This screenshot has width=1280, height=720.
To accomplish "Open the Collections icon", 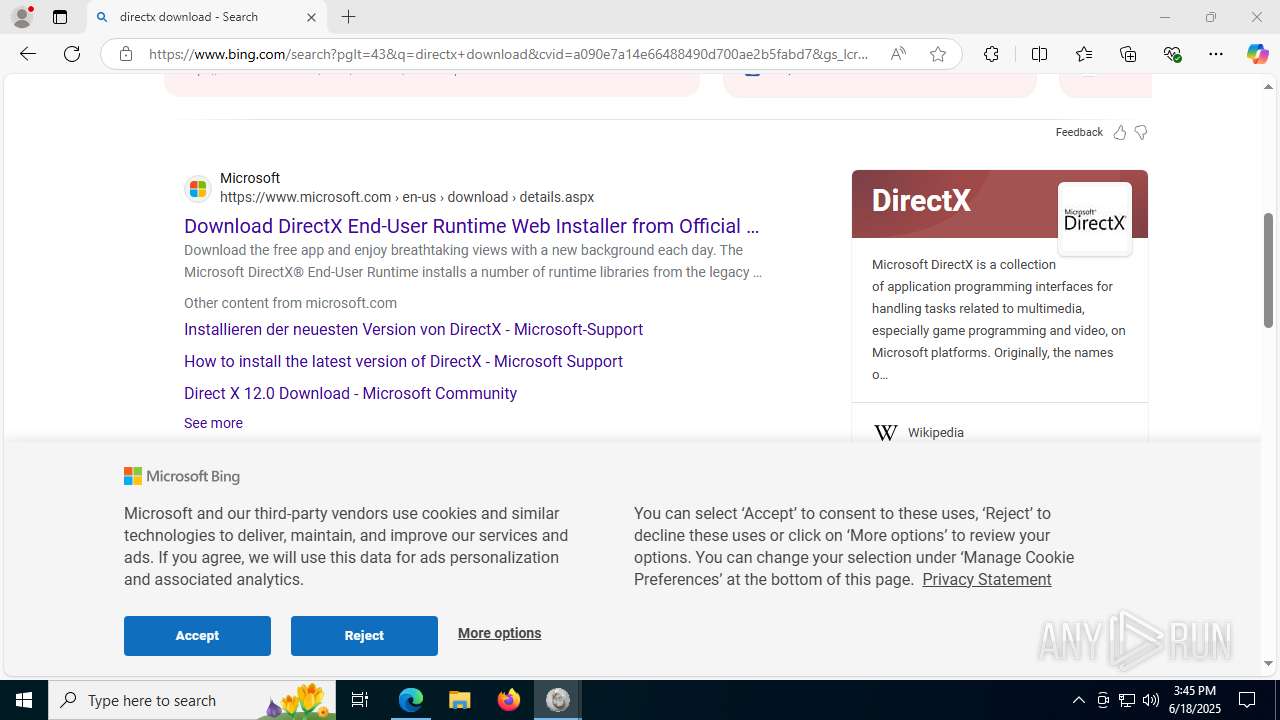I will [x=1128, y=54].
